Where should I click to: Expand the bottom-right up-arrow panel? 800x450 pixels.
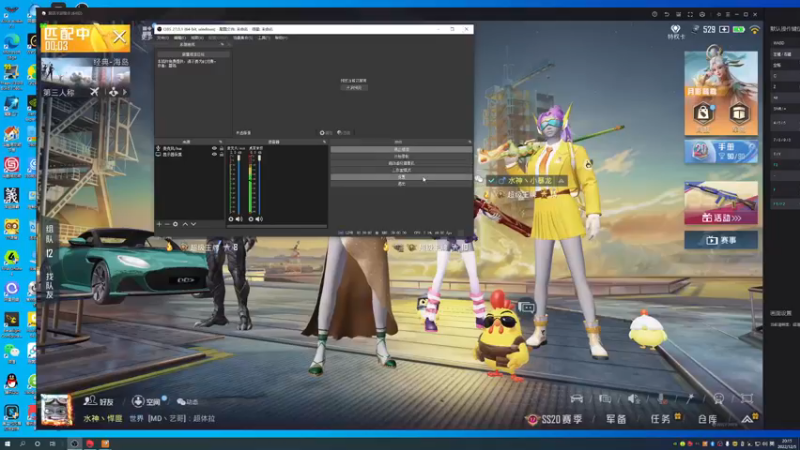748,418
